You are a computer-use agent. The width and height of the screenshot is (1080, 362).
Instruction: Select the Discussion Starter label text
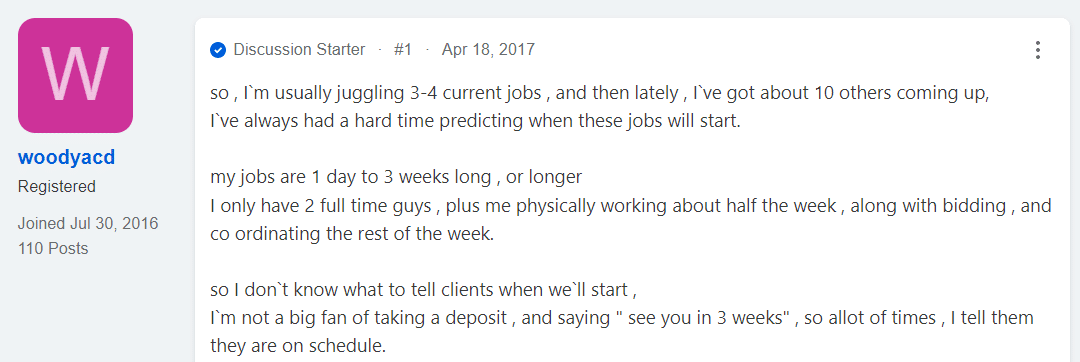[300, 50]
